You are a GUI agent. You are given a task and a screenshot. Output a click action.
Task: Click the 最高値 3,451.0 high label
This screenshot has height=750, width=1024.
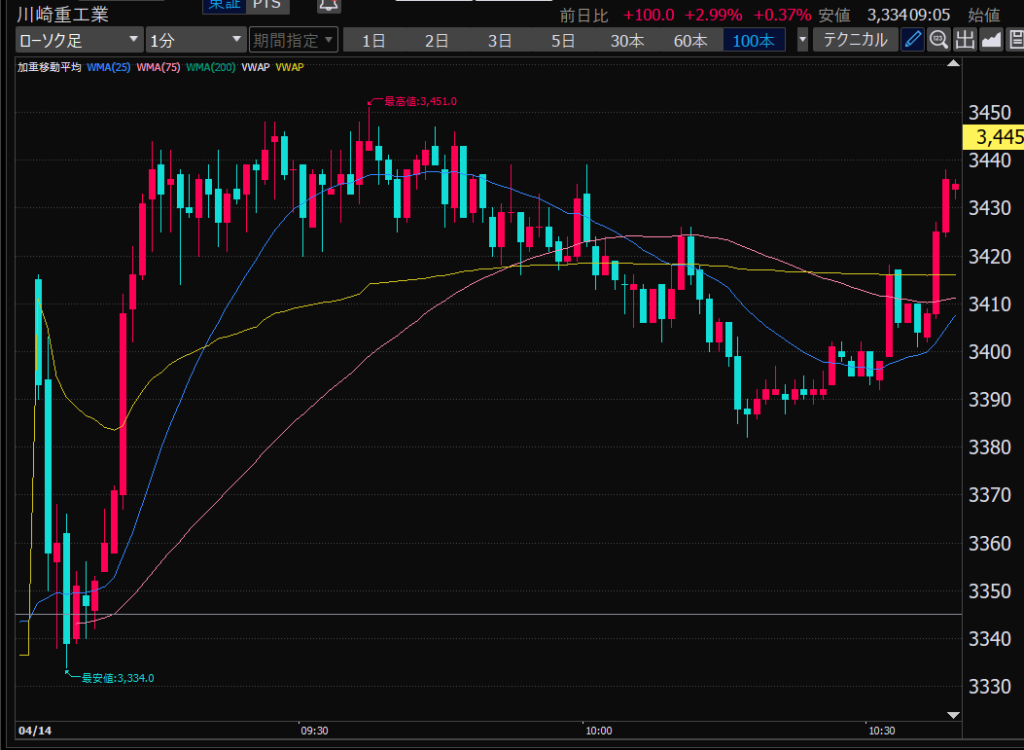click(418, 101)
